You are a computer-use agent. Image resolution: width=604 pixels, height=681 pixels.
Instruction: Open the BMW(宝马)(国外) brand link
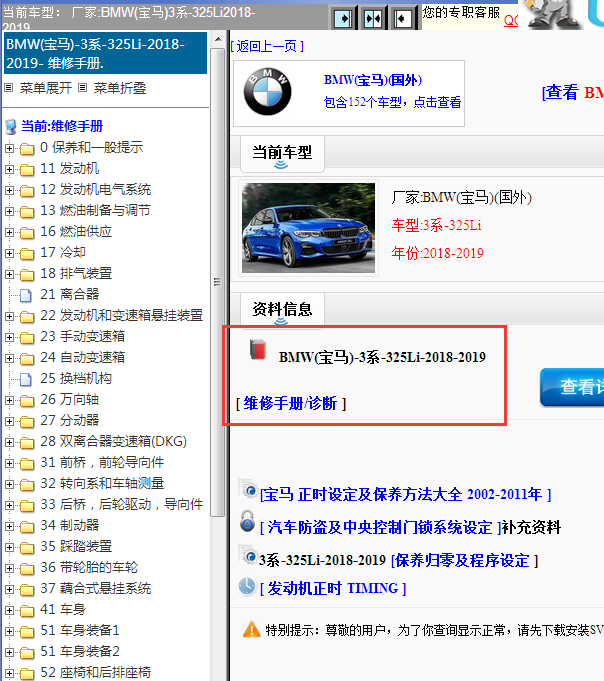pyautogui.click(x=373, y=80)
